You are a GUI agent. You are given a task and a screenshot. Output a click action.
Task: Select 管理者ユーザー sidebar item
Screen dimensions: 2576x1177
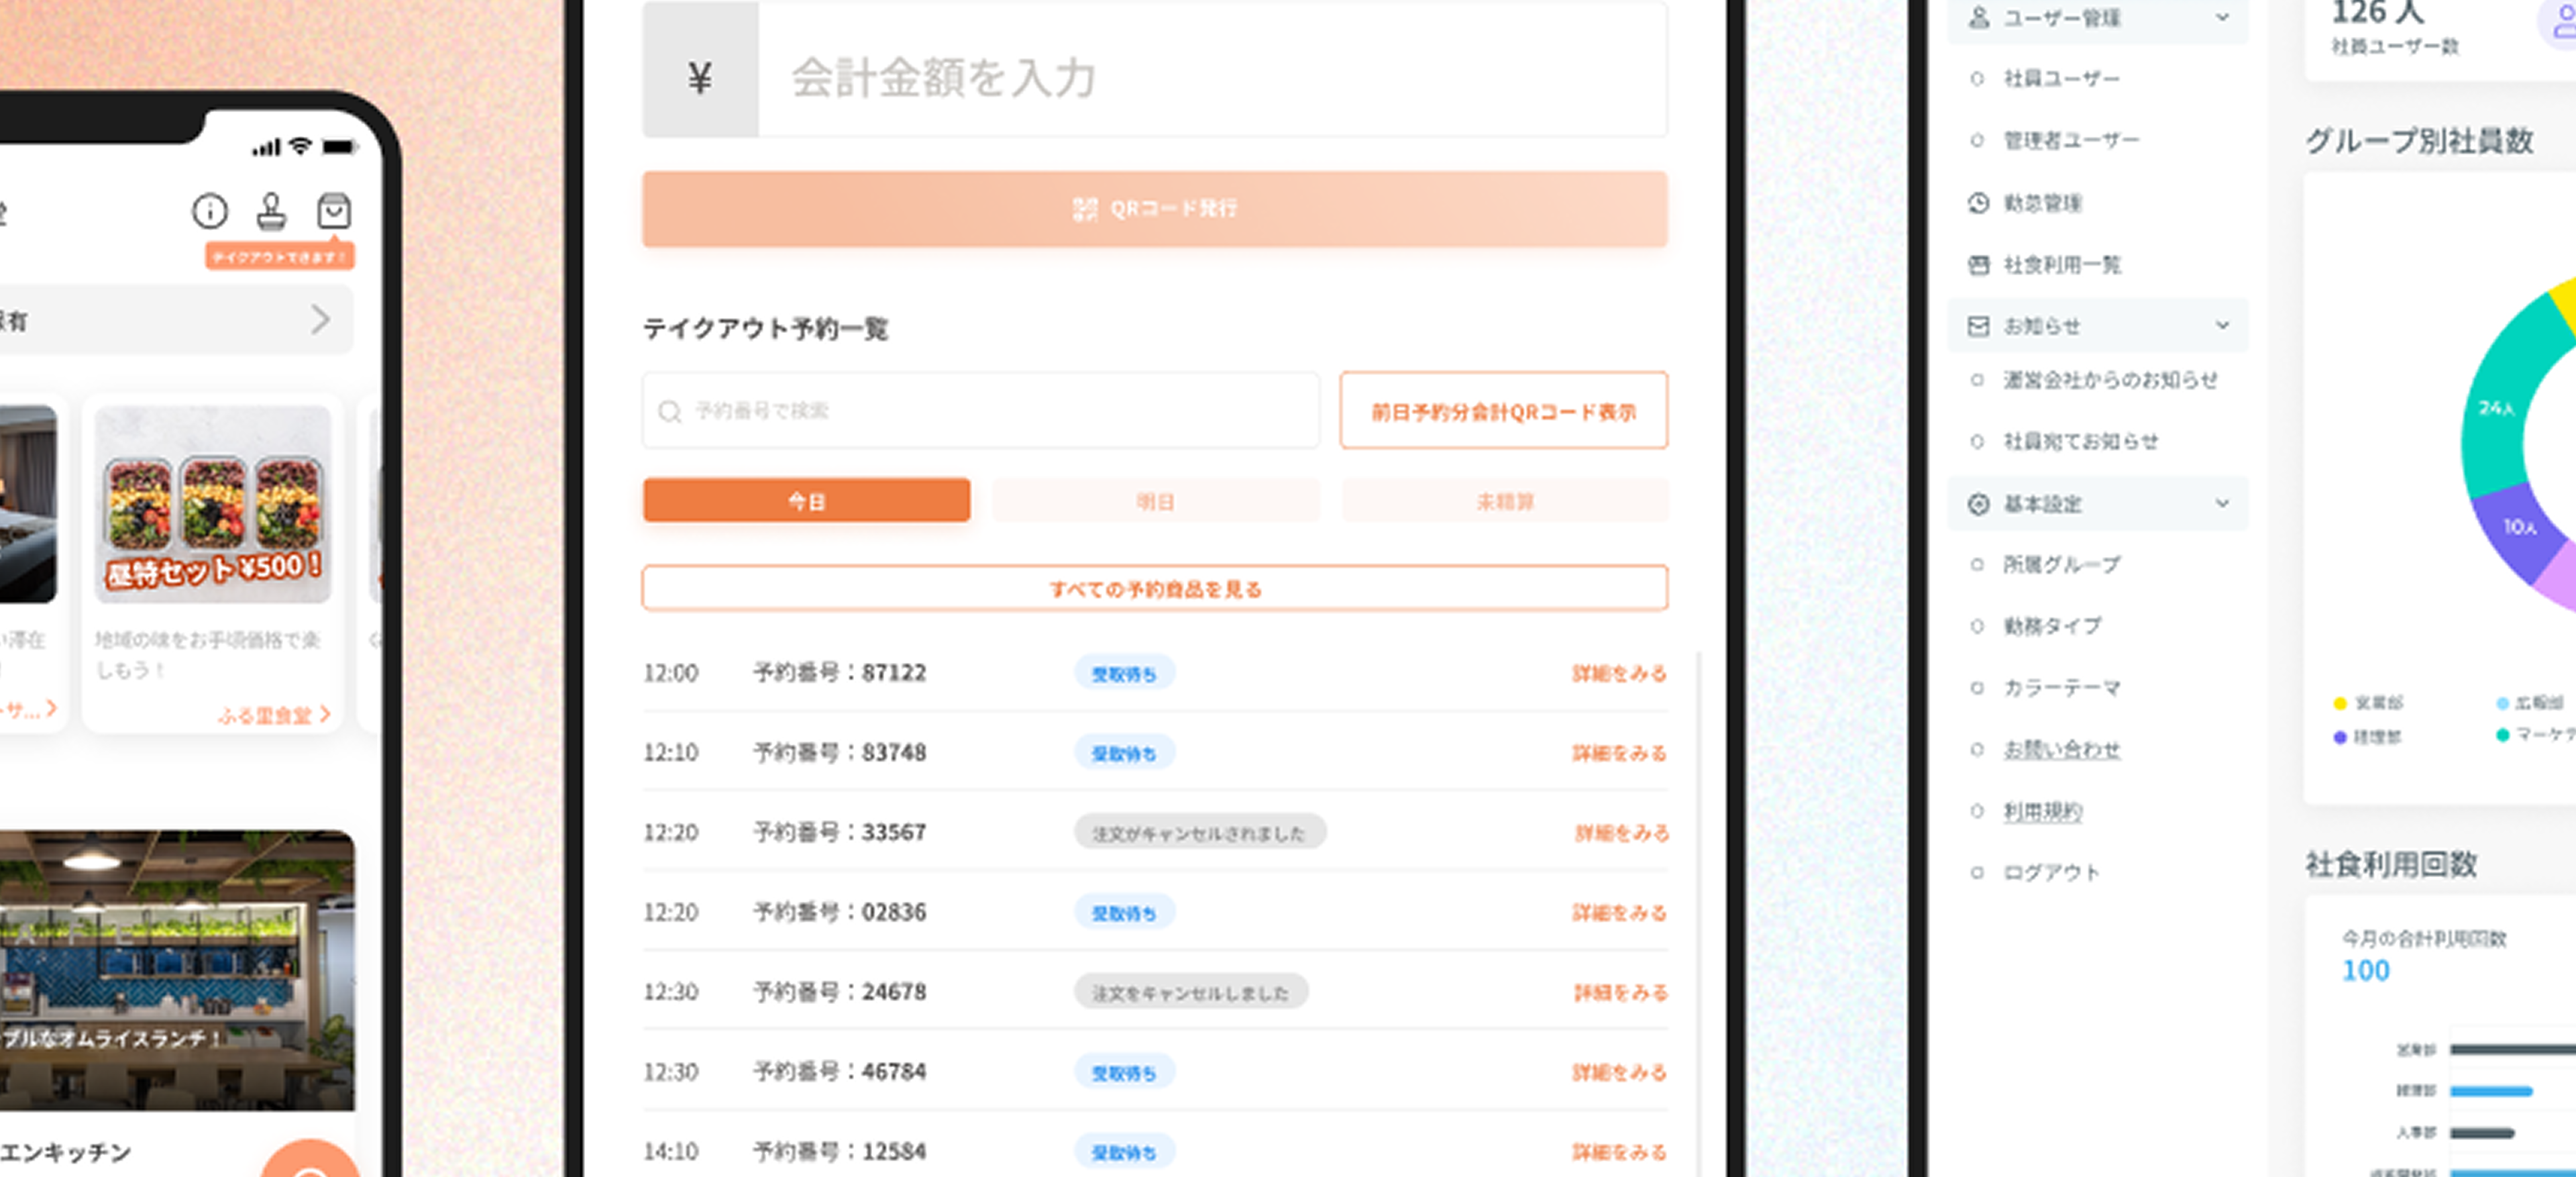[2070, 141]
